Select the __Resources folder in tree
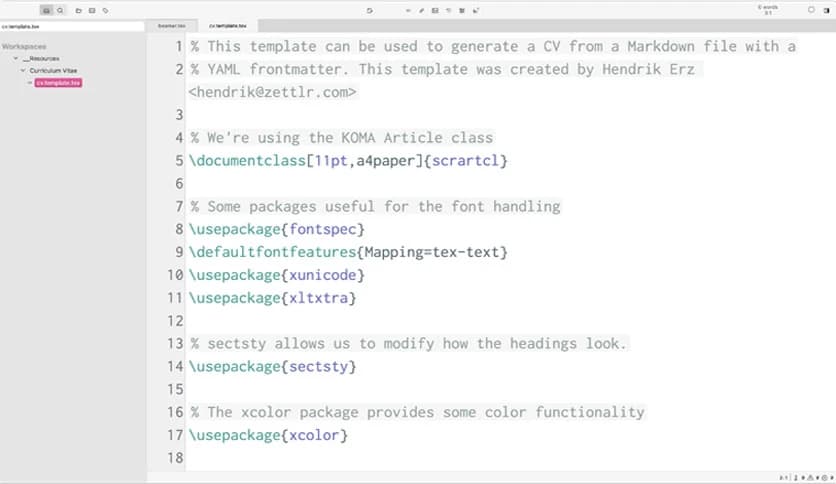Screen dimensions: 836x484 tap(41, 58)
